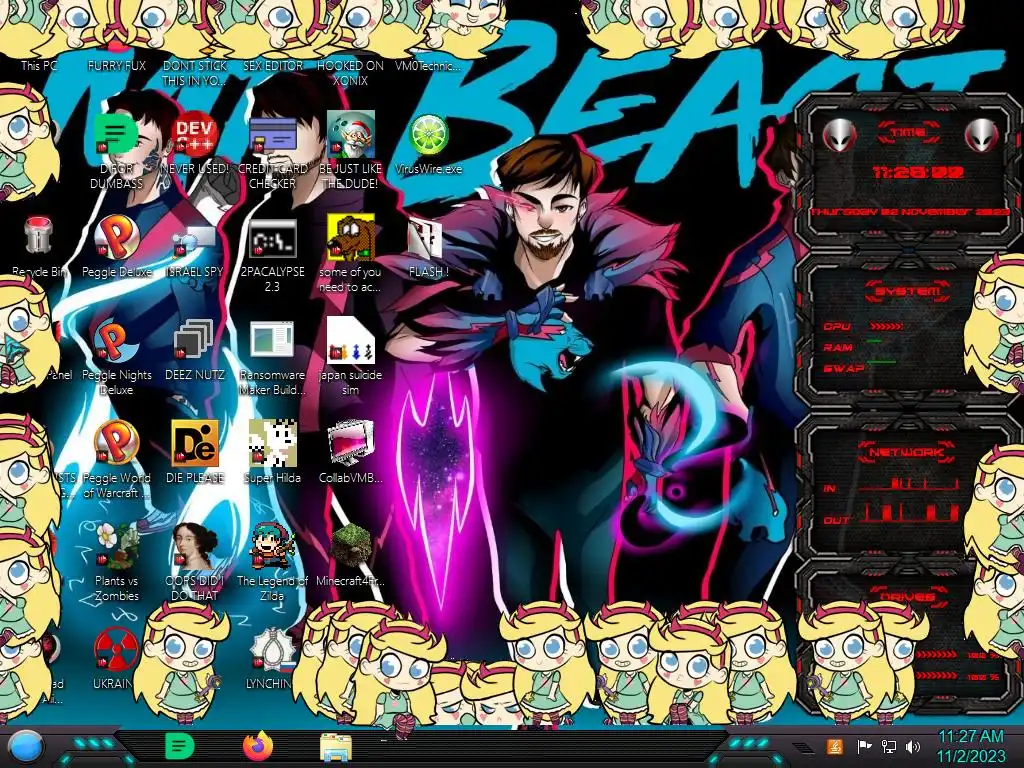
Task: Click the DRIVES widget header
Action: (907, 596)
